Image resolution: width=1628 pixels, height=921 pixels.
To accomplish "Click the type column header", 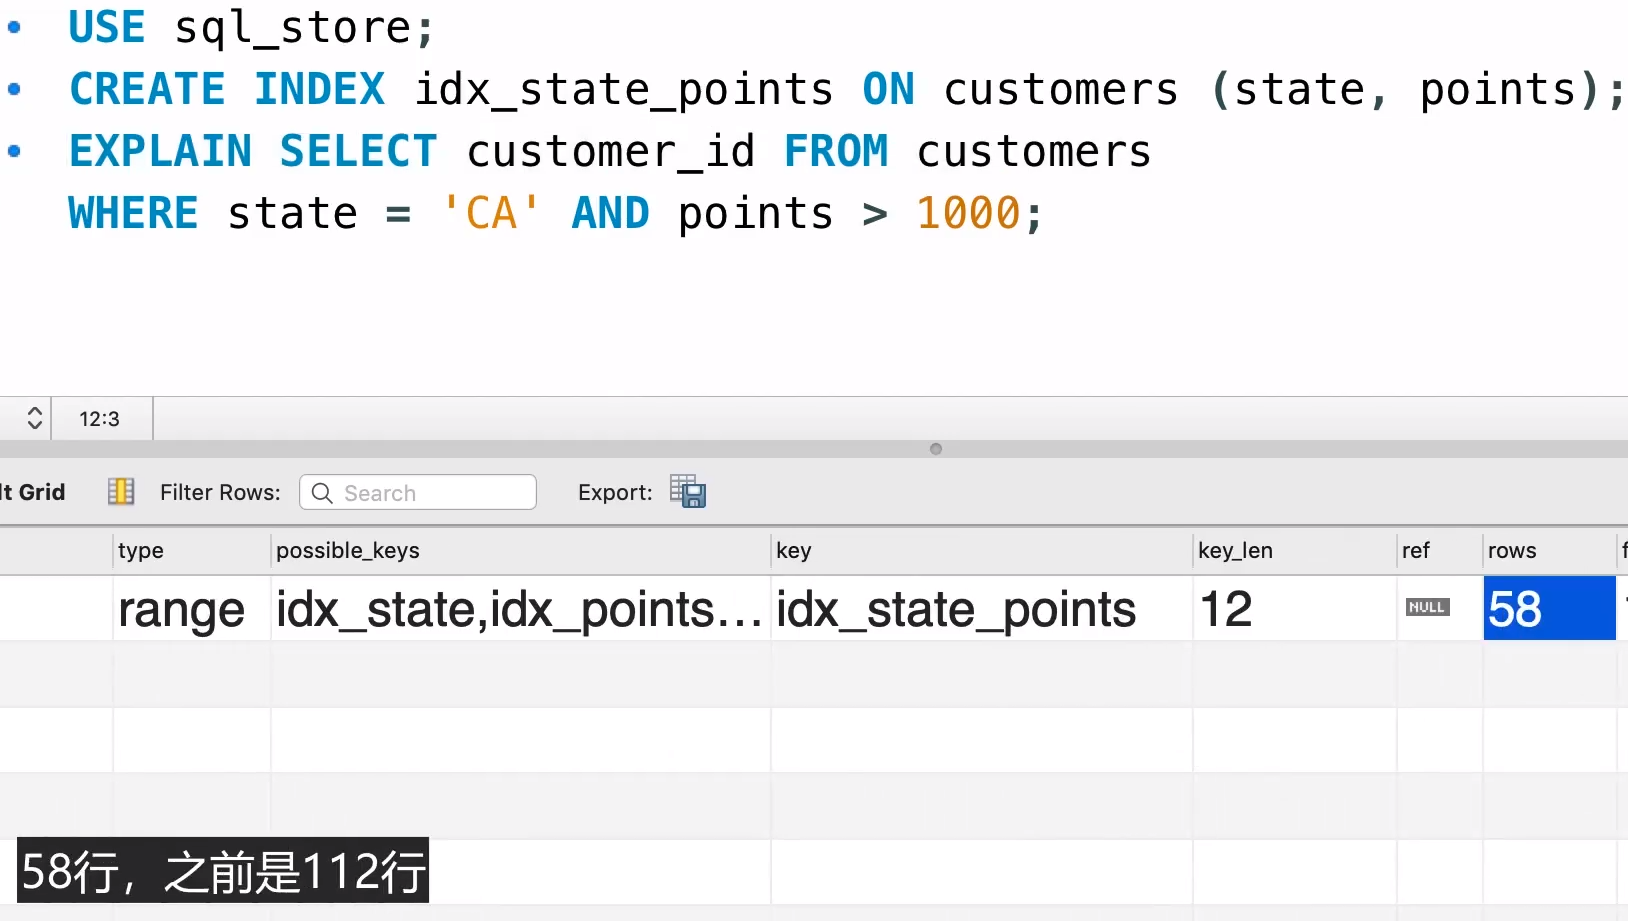I will [141, 551].
